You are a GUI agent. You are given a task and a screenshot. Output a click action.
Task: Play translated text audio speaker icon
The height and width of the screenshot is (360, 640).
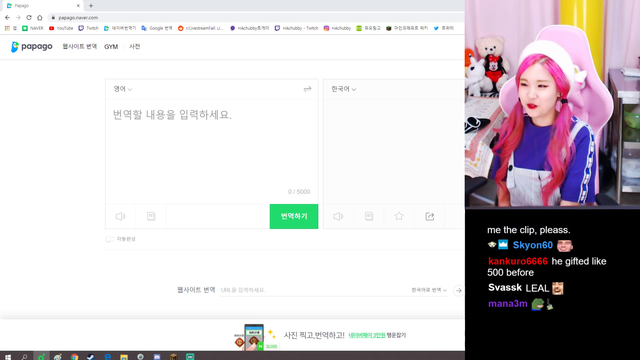click(x=338, y=216)
